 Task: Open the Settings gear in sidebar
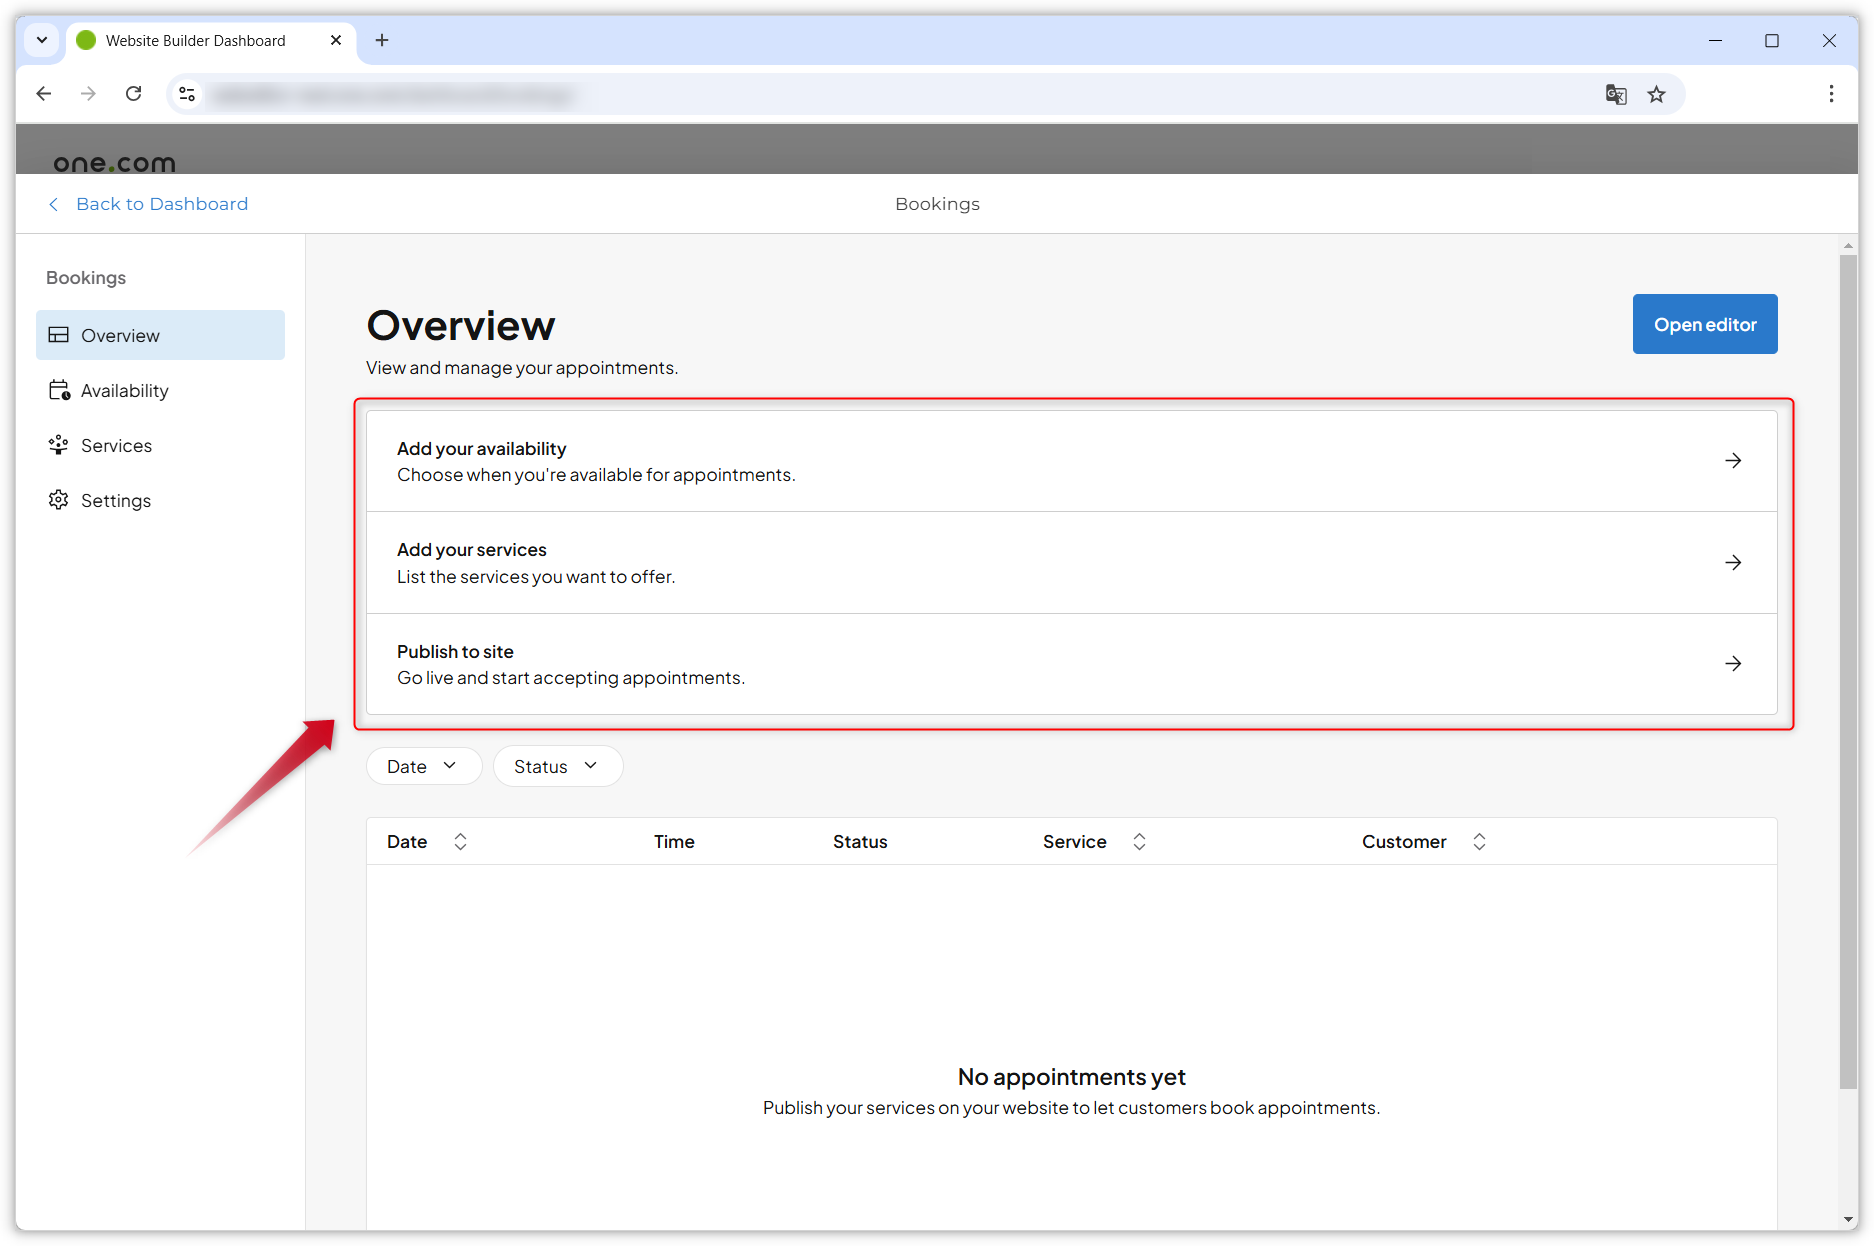coord(58,500)
